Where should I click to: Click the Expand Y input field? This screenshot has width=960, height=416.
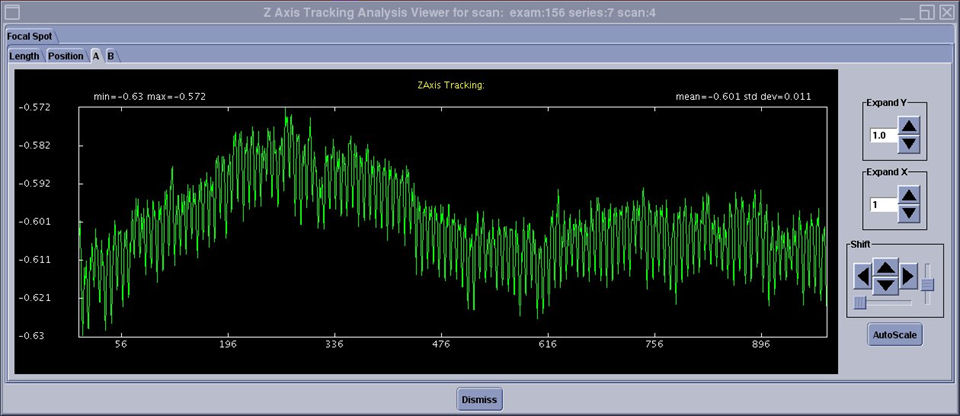(882, 136)
